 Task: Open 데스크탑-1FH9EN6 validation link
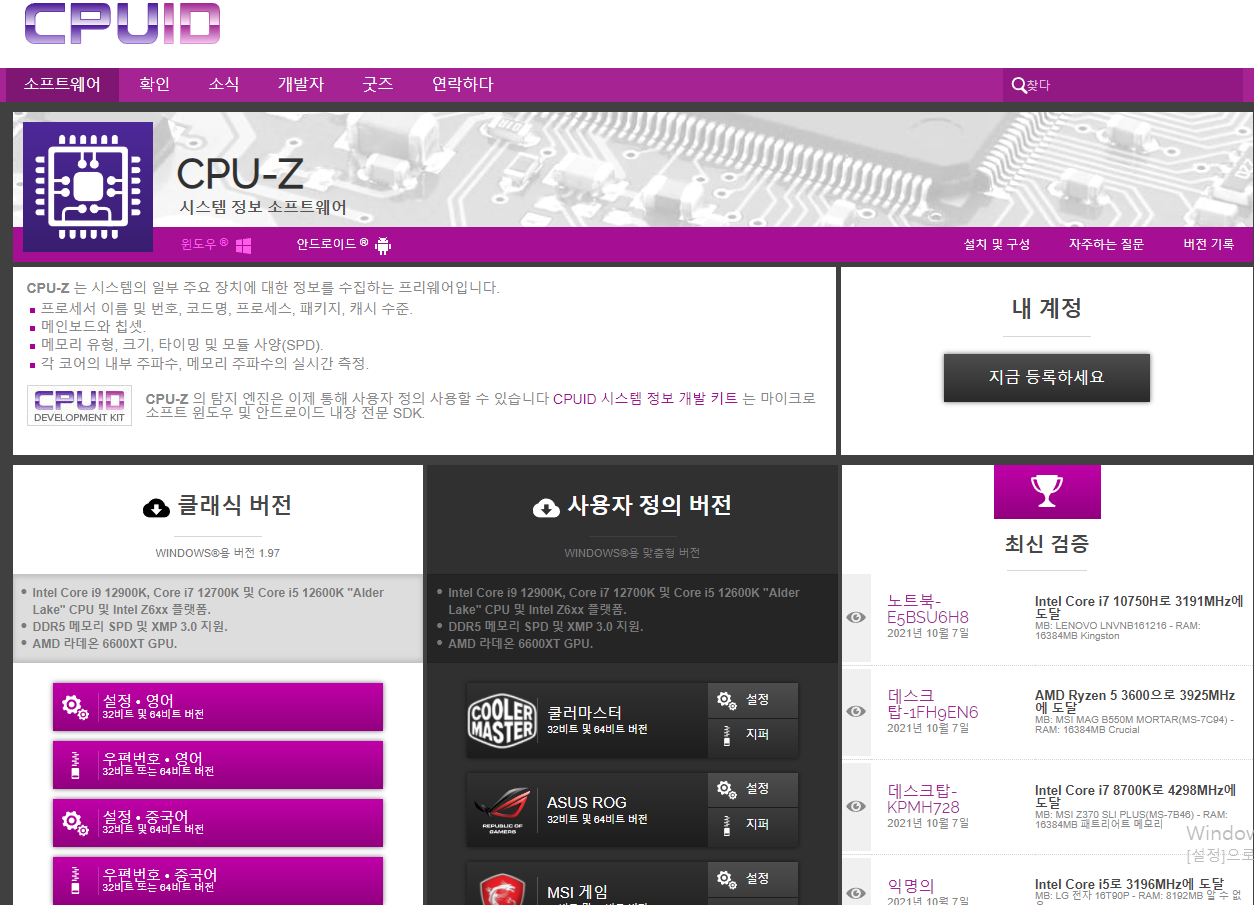933,703
